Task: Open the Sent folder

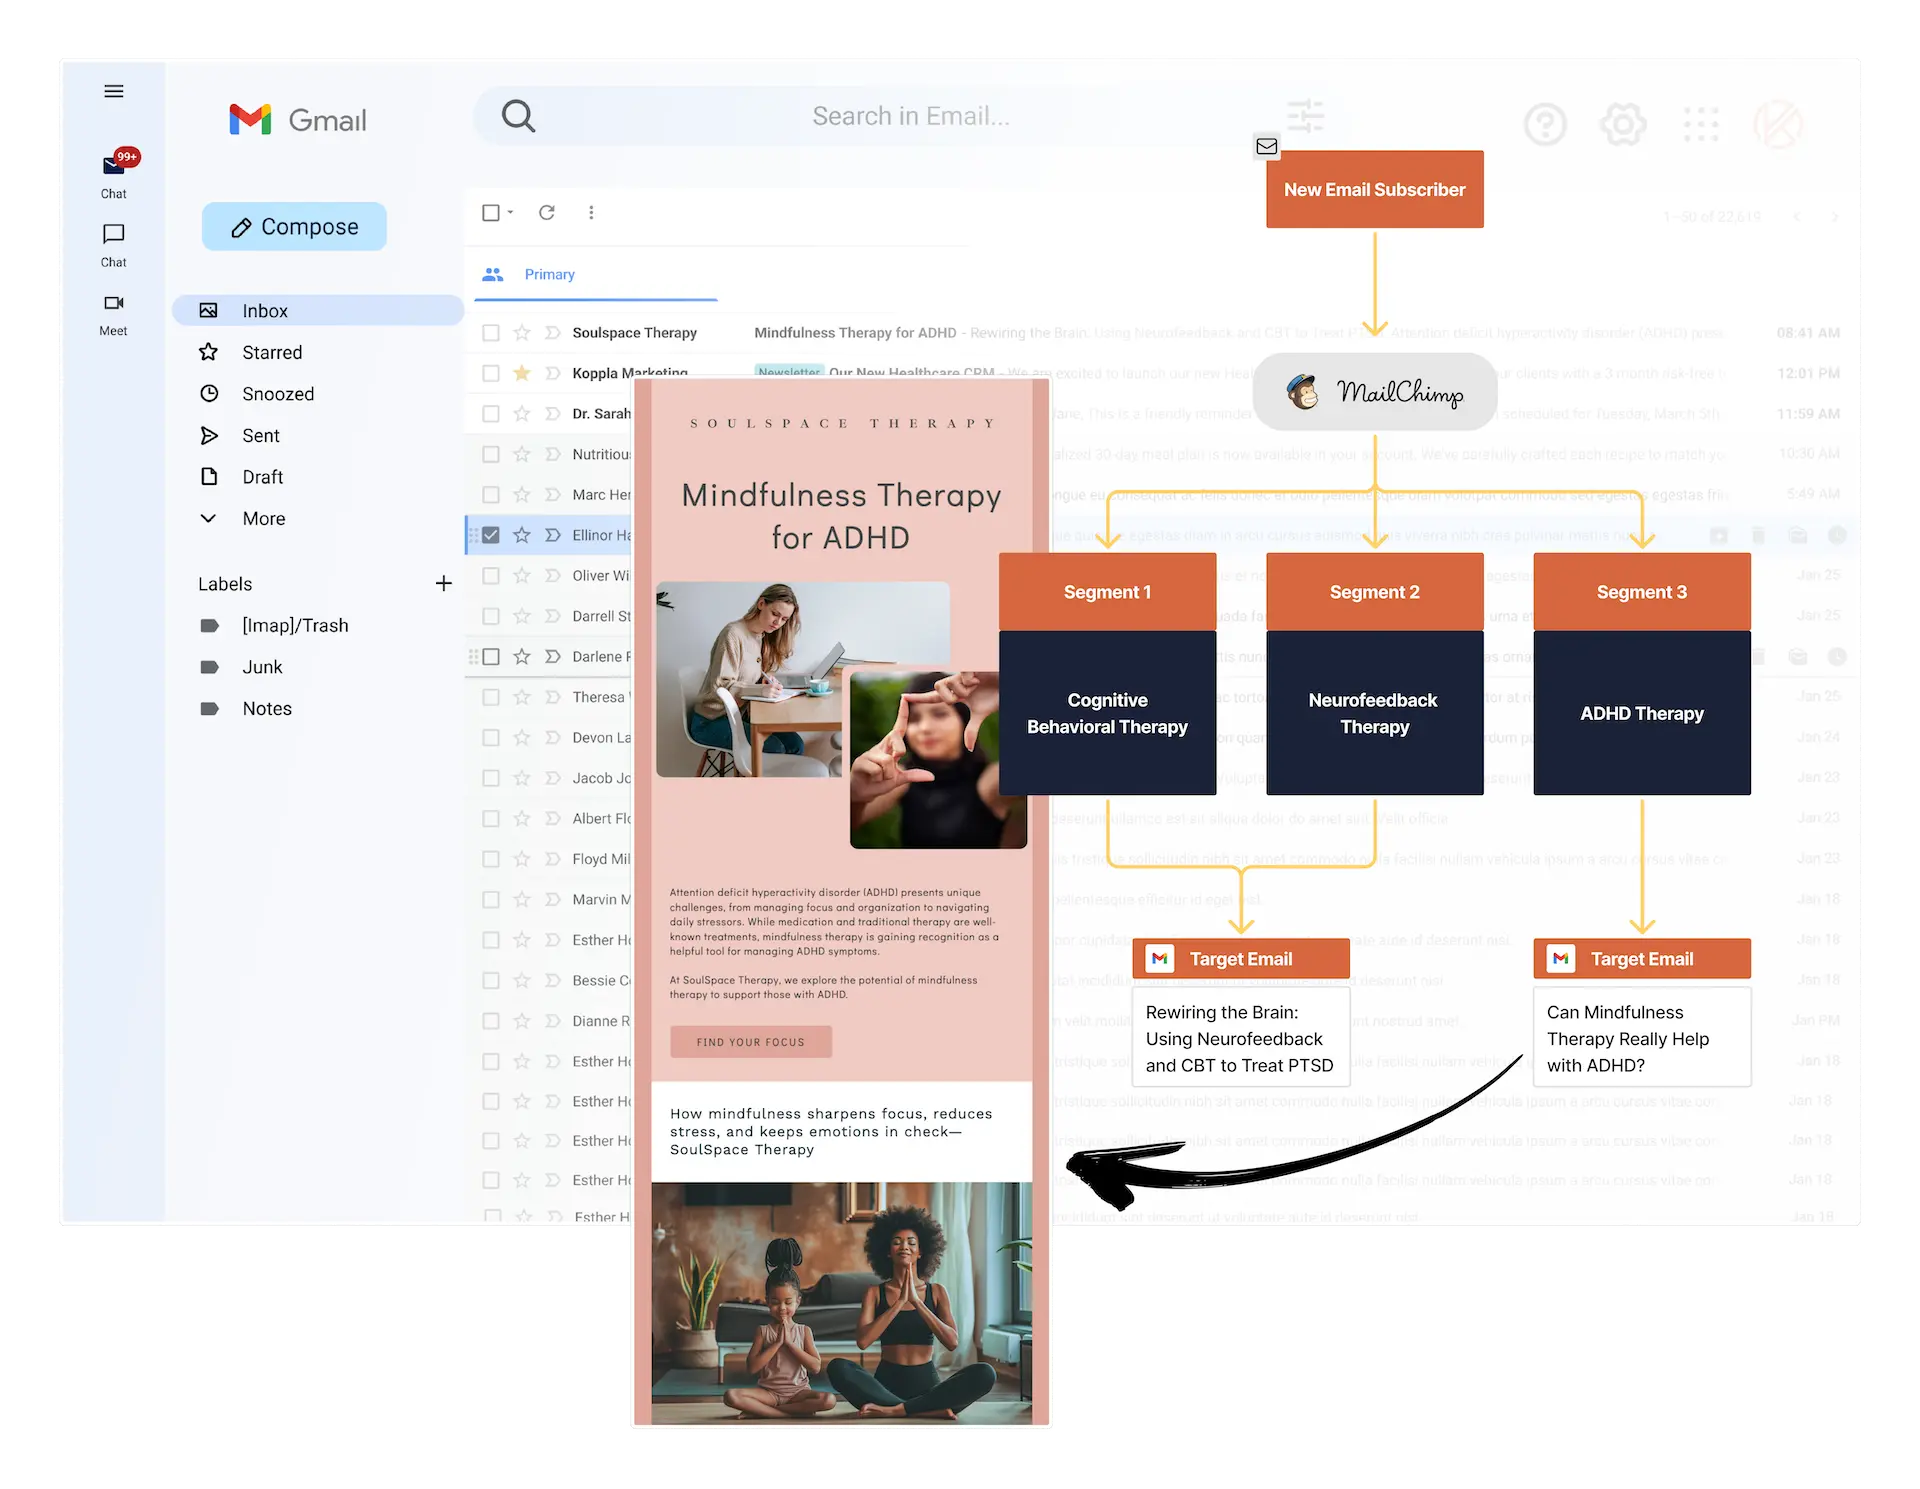Action: point(261,435)
